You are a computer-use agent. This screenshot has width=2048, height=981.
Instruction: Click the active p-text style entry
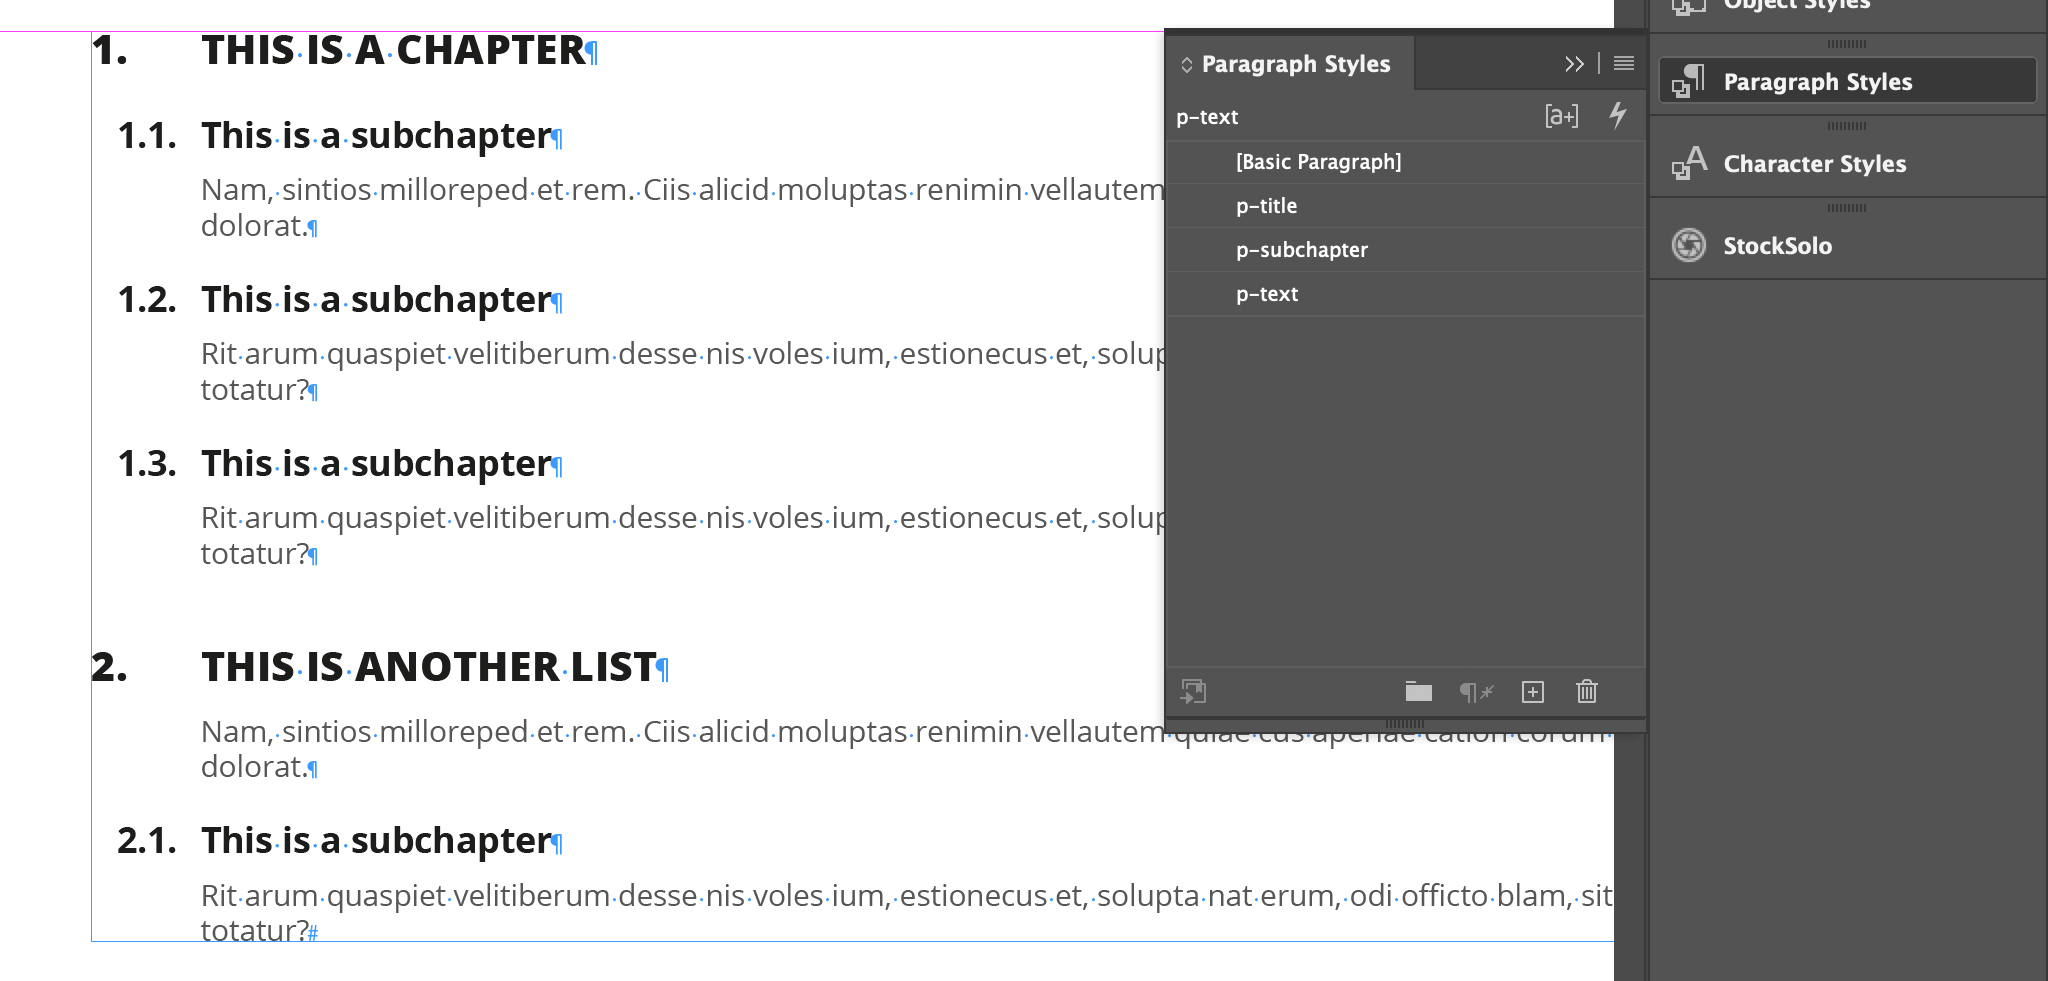click(1266, 293)
